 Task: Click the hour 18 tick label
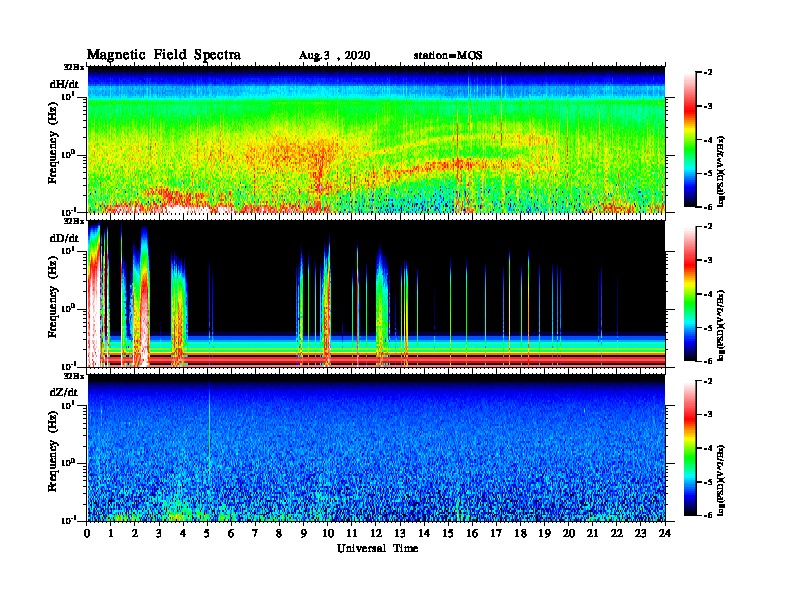[x=520, y=533]
